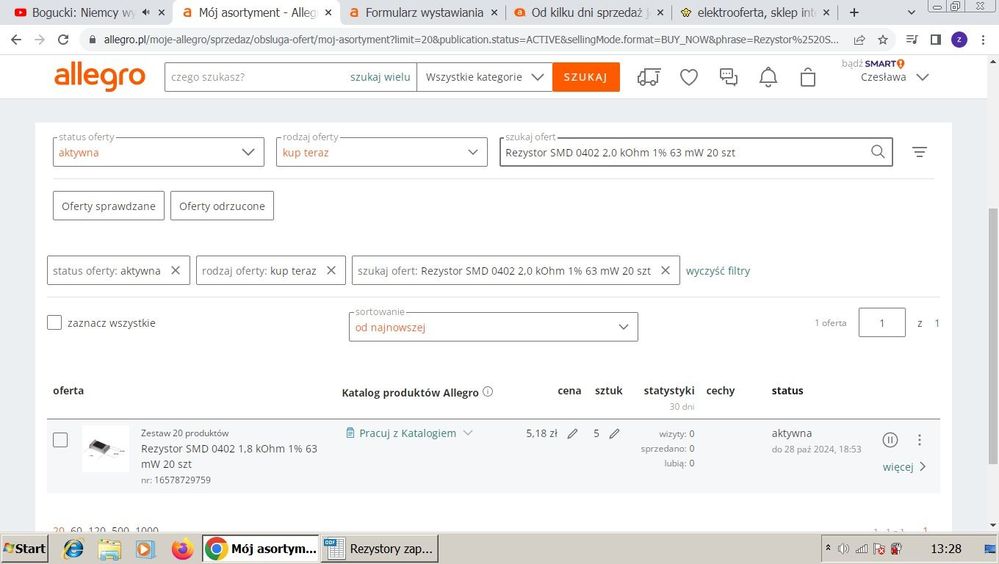Select the Mój asortyment tab
Image resolution: width=999 pixels, height=564 pixels.
coord(256,12)
